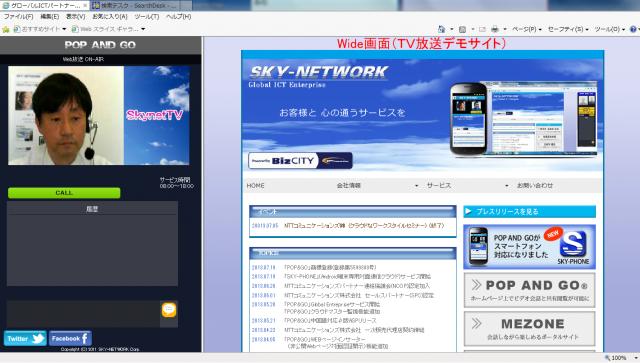The image size is (640, 363).
Task: Open the 2013.05.21 POP&GO news item
Action: pos(330,321)
